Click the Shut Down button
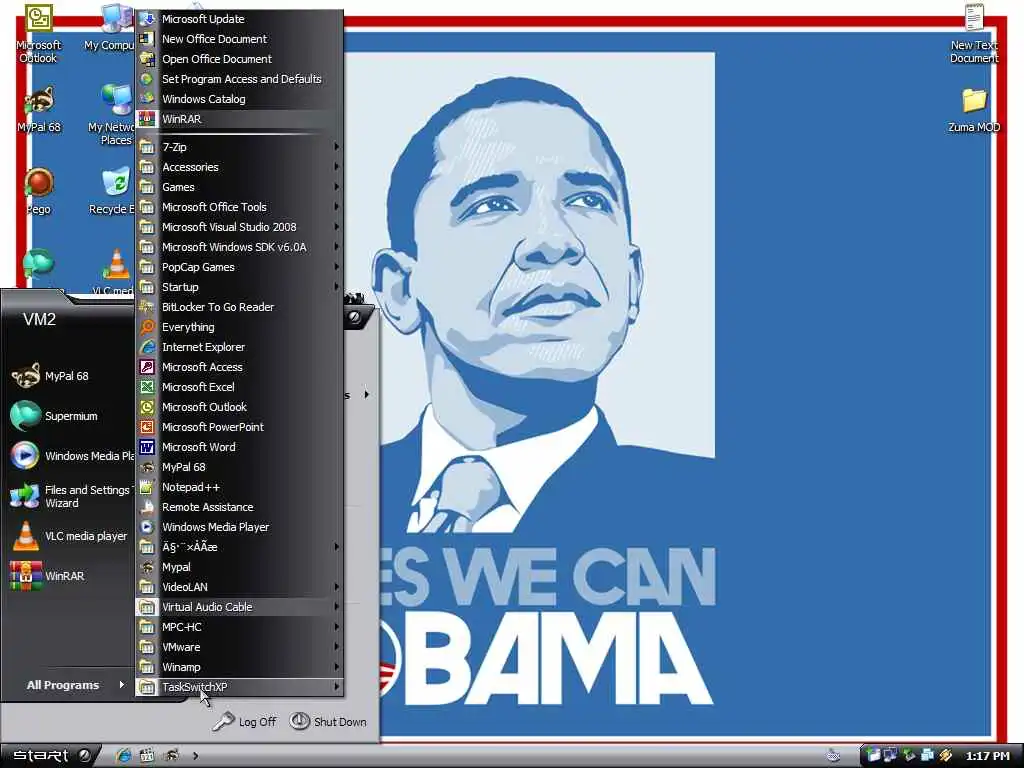This screenshot has height=768, width=1024. [328, 722]
